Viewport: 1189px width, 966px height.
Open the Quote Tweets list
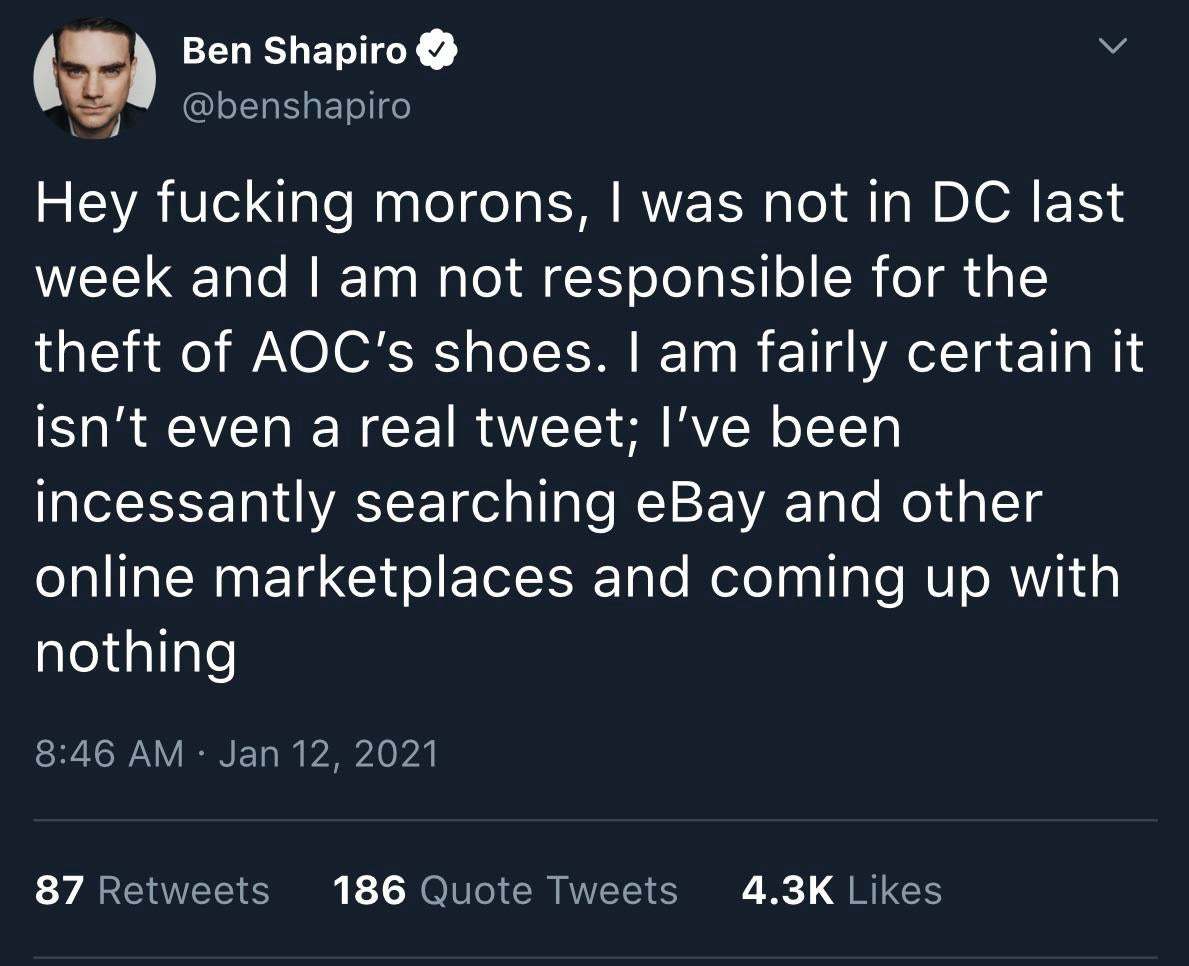[548, 890]
